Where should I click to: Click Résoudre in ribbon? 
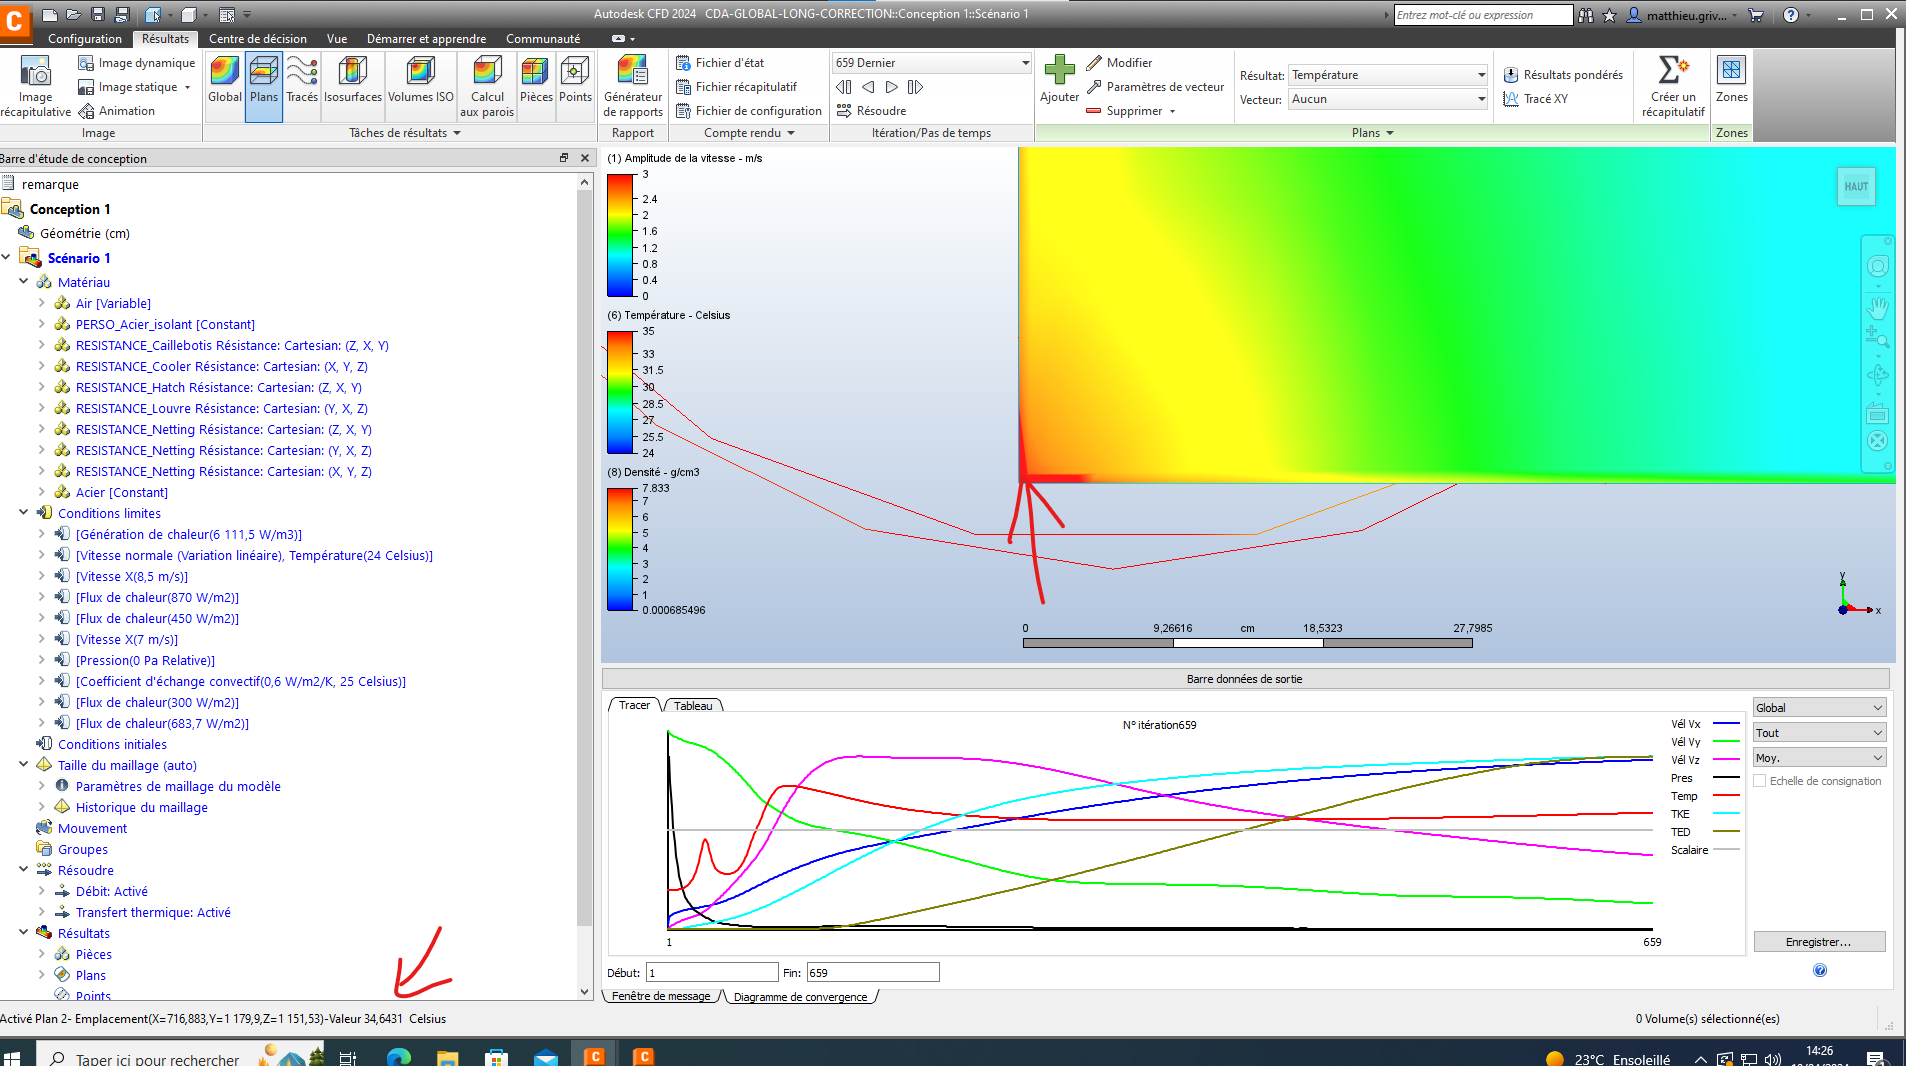coord(872,111)
